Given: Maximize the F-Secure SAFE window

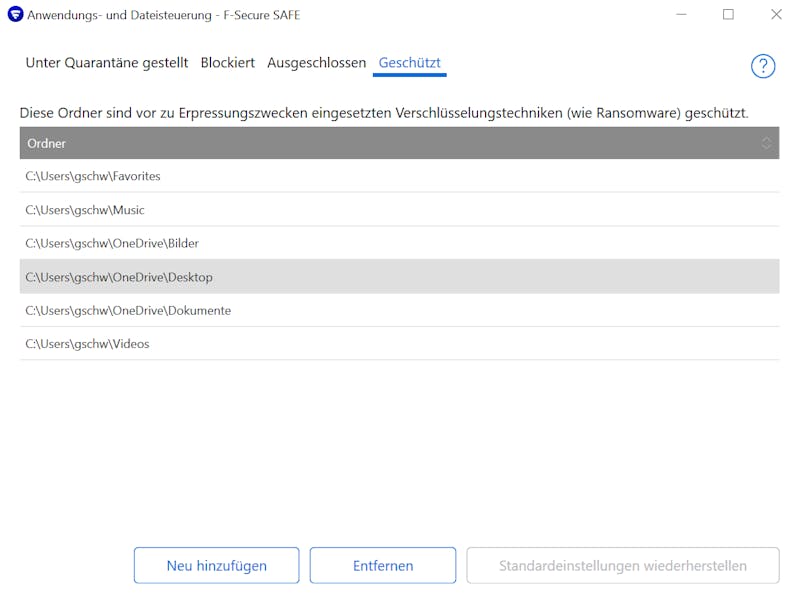Looking at the screenshot, I should [x=728, y=14].
